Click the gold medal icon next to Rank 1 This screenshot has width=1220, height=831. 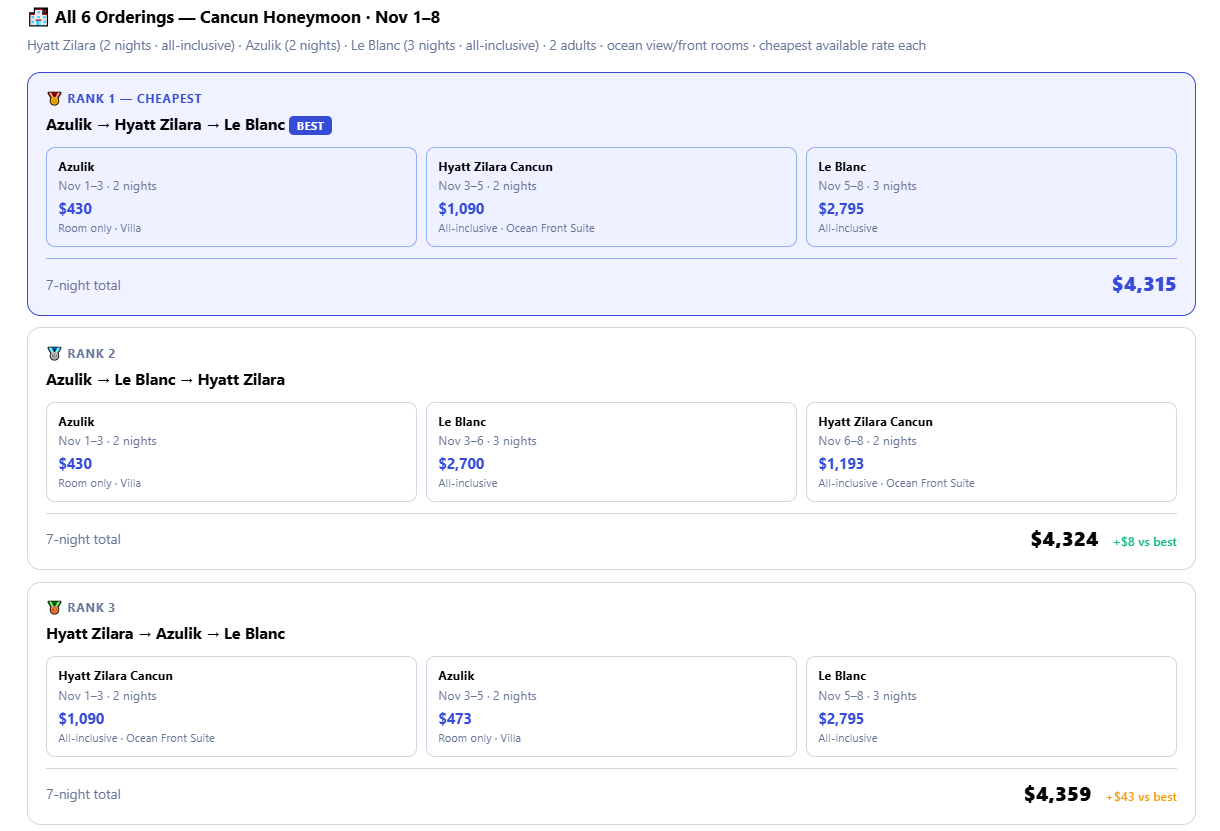[x=54, y=98]
